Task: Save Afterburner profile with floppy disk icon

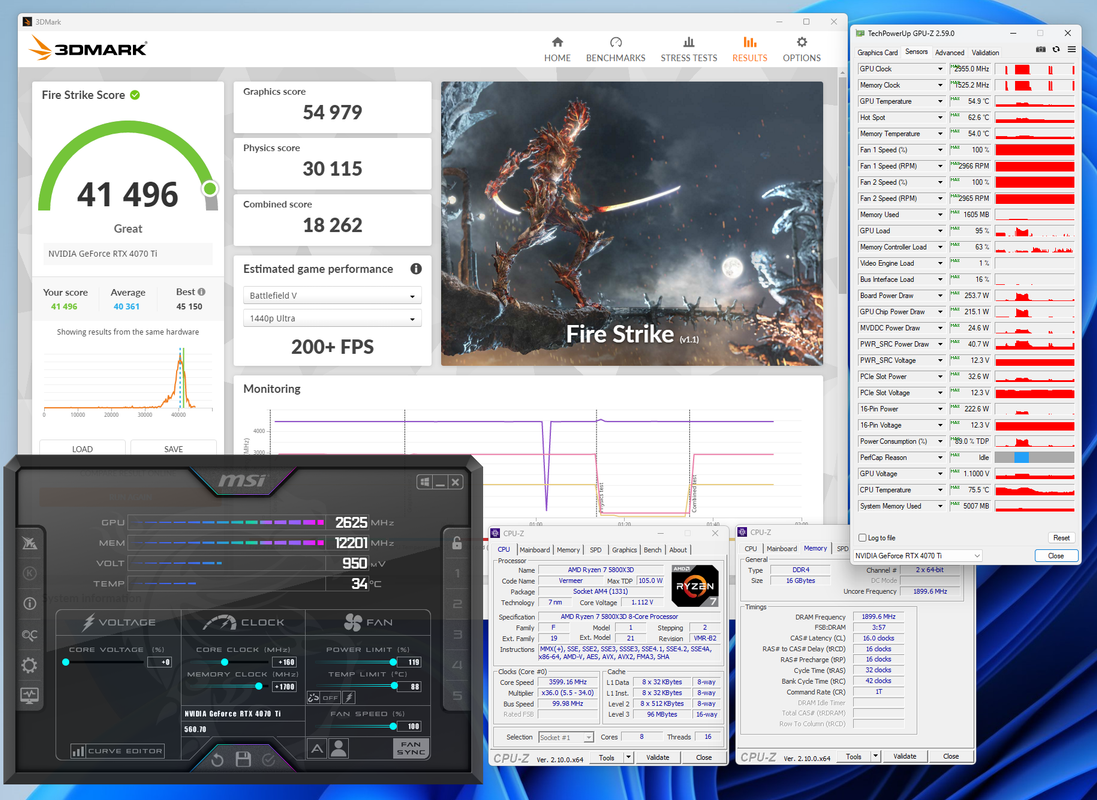Action: (243, 759)
